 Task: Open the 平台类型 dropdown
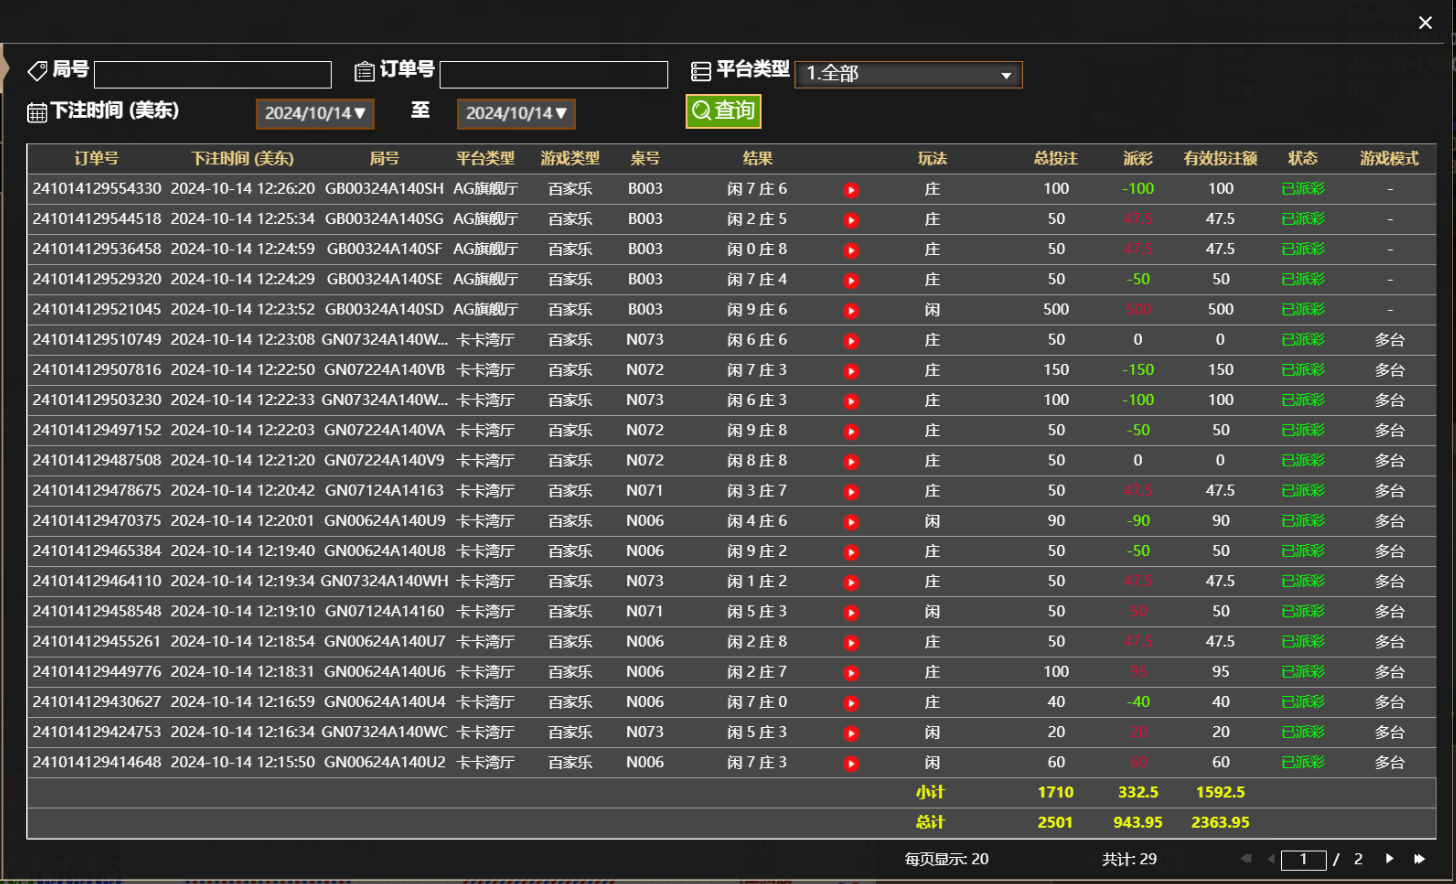click(x=908, y=74)
